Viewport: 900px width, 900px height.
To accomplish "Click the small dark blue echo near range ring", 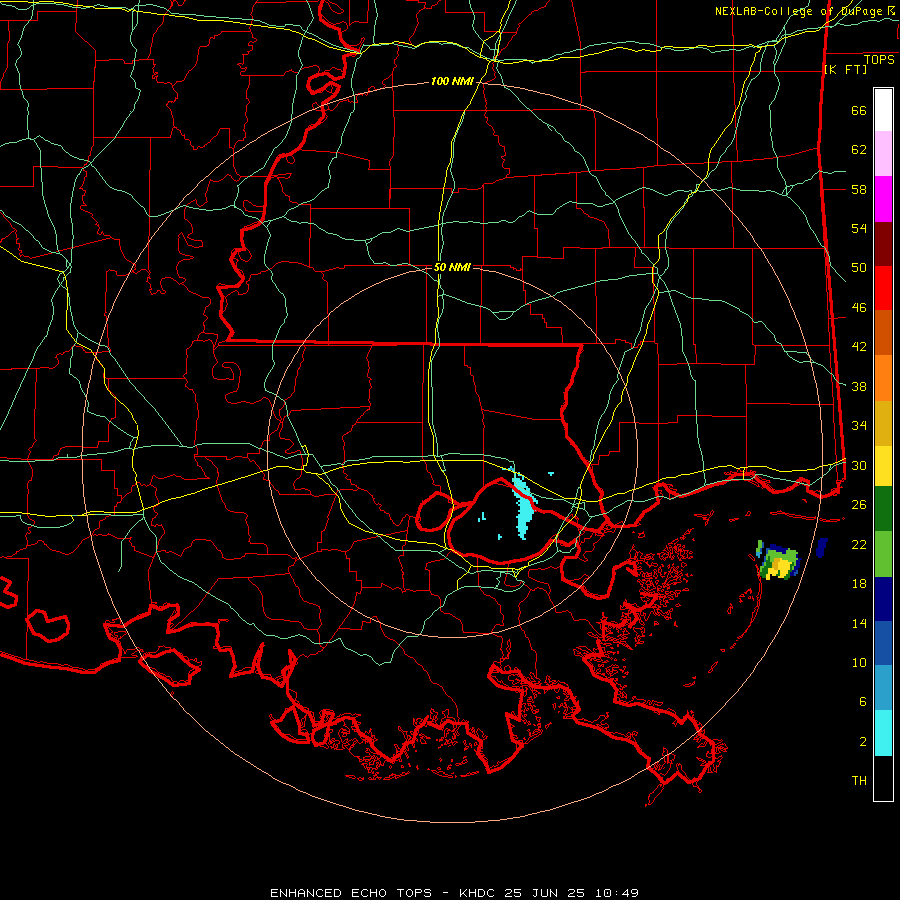I will (x=822, y=548).
